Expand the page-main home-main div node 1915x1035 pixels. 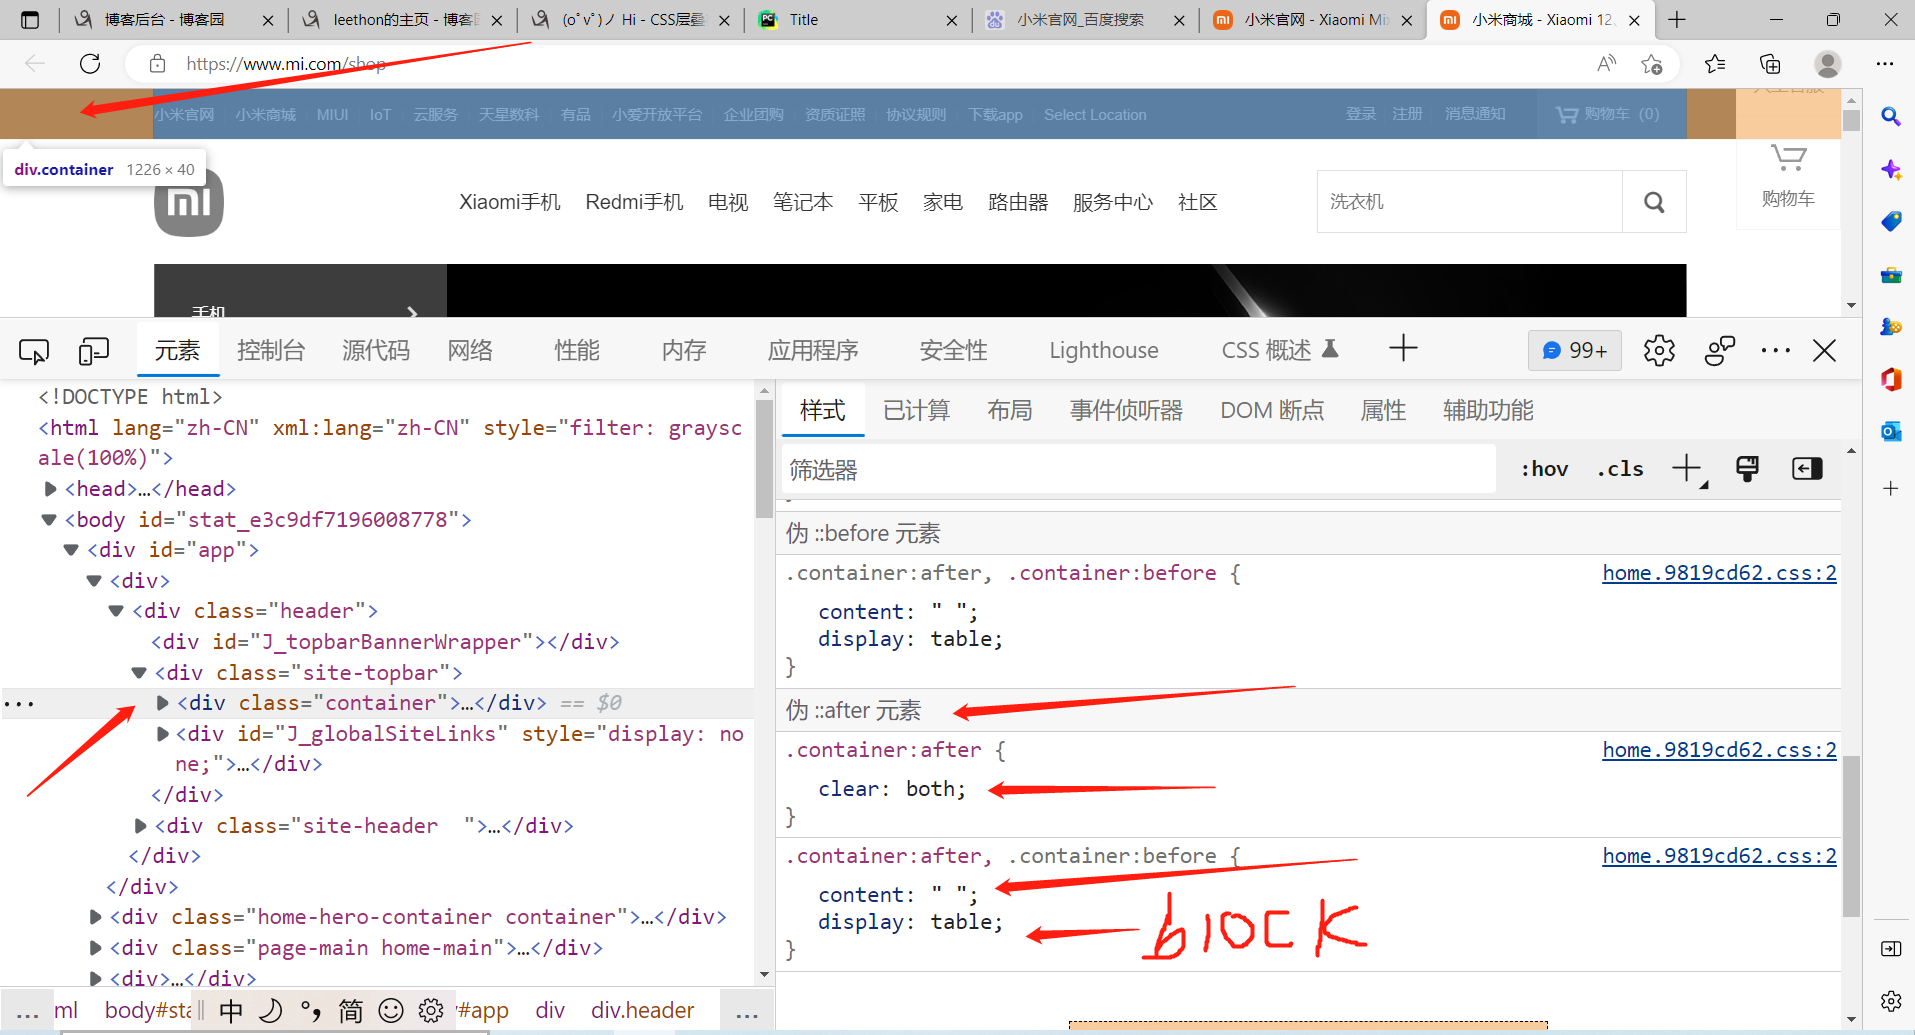click(95, 948)
